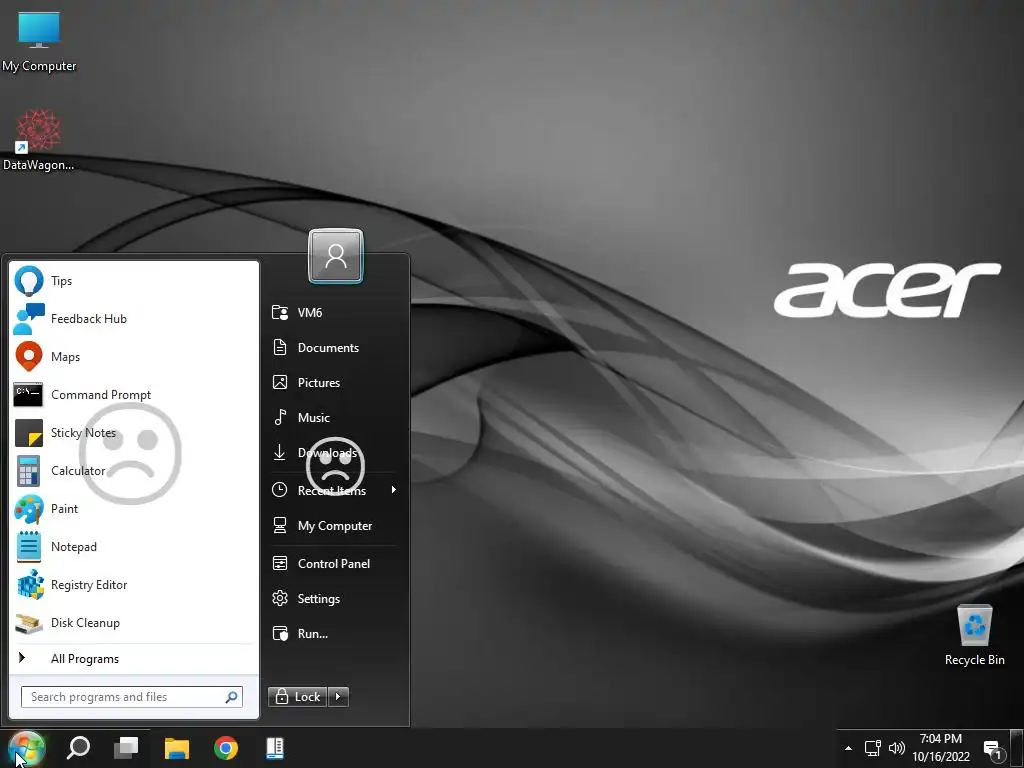Open Registry Editor
This screenshot has height=768, width=1024.
point(133,584)
